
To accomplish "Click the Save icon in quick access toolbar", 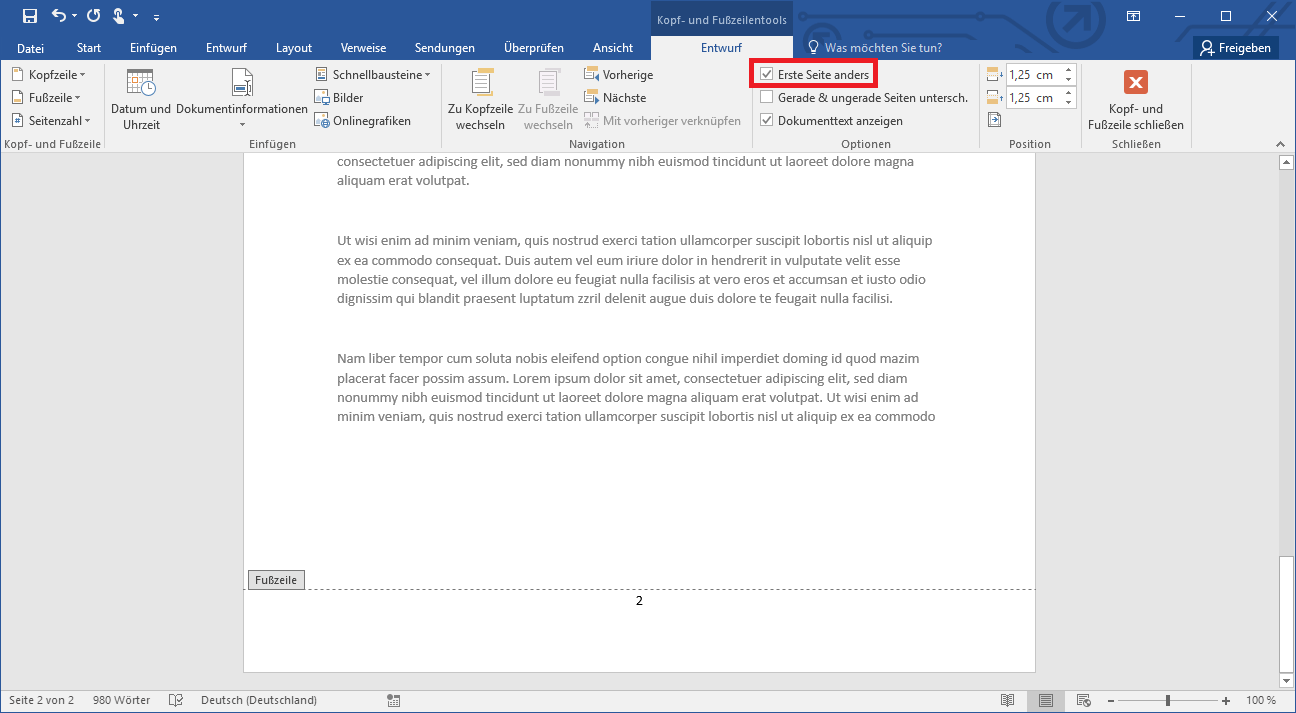I will pyautogui.click(x=30, y=16).
